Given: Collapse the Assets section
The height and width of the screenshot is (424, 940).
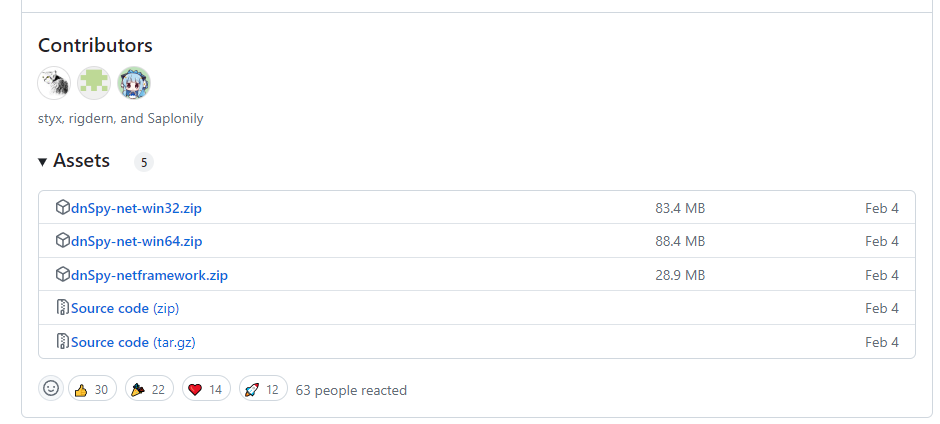Looking at the screenshot, I should click(x=43, y=161).
